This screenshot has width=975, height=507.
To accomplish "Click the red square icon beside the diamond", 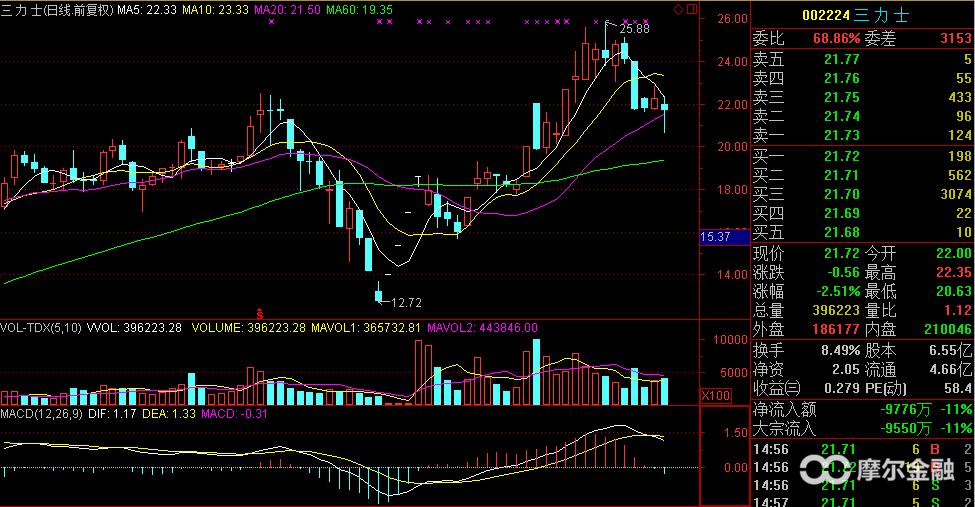I will 690,9.
